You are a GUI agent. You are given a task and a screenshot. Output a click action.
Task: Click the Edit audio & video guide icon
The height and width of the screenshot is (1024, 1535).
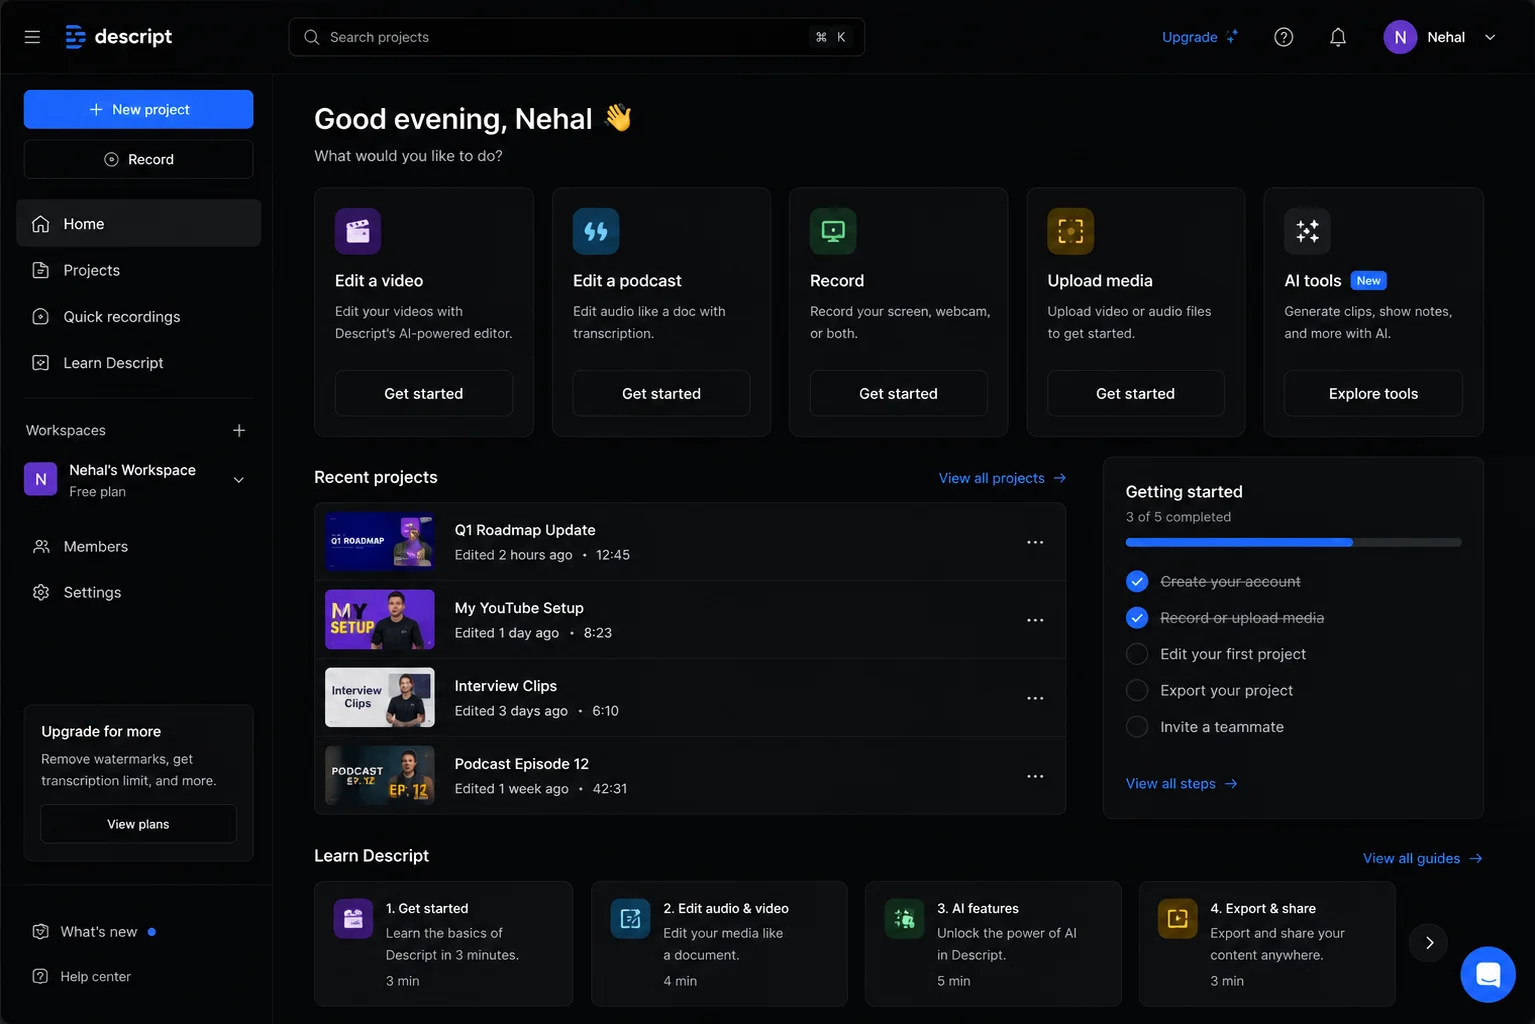point(630,919)
